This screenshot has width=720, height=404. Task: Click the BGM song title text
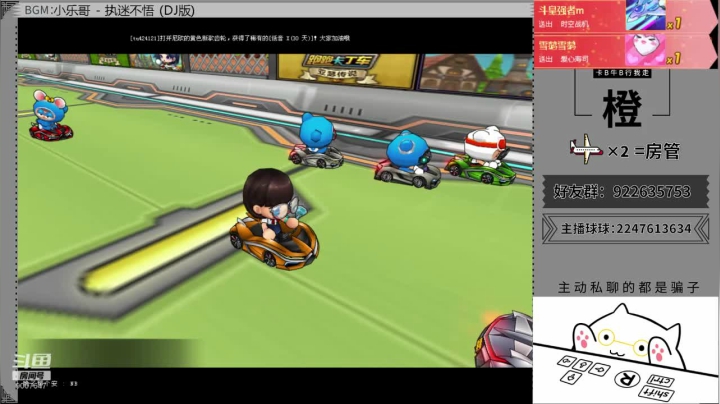click(110, 11)
